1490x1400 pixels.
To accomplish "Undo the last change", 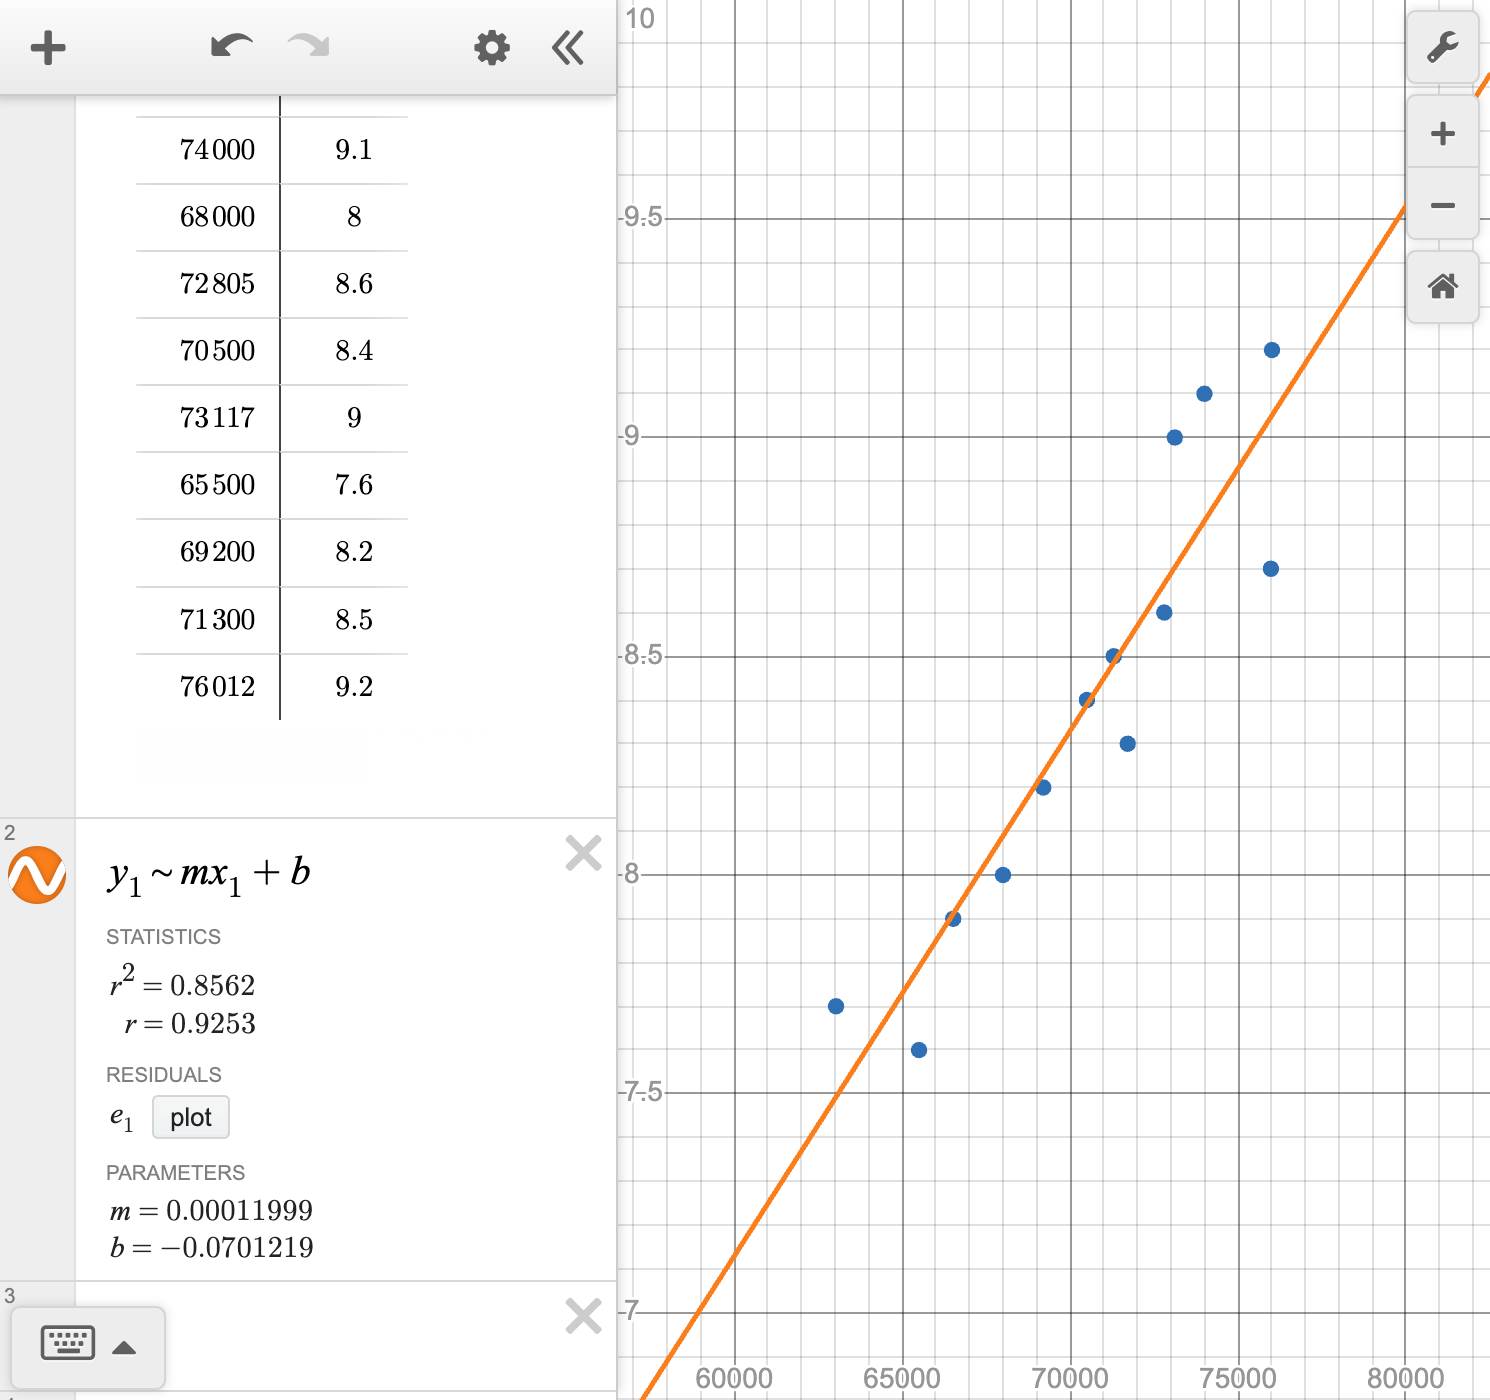I will pos(230,47).
